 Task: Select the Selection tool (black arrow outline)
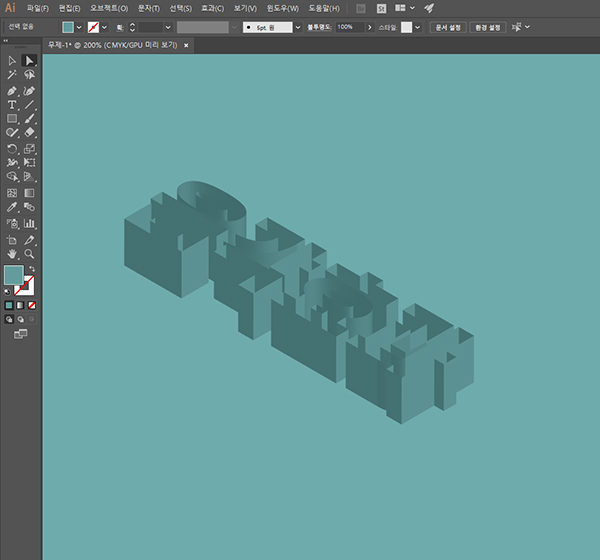click(12, 60)
